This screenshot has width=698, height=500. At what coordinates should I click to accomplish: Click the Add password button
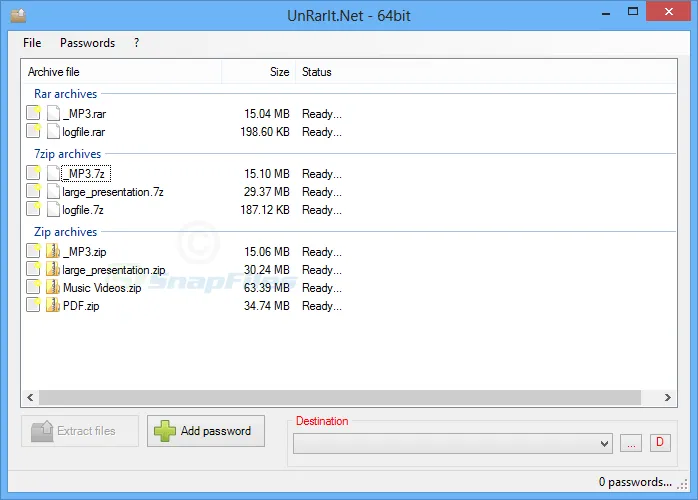pyautogui.click(x=206, y=431)
